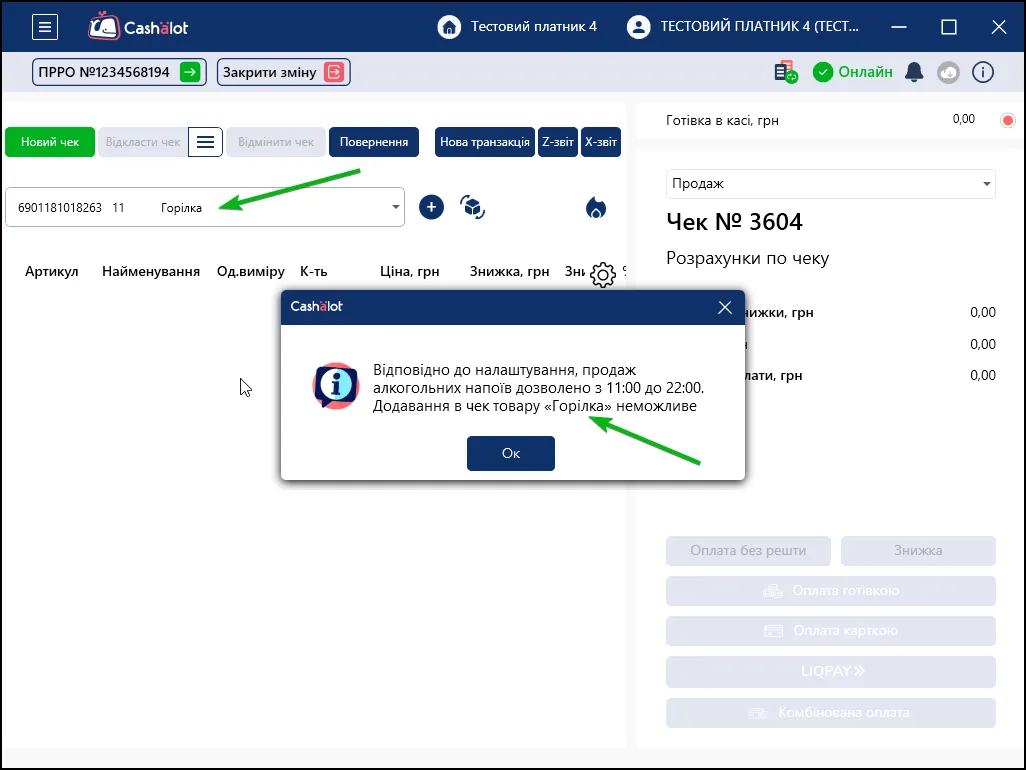This screenshot has width=1026, height=770.
Task: Click the green Онлайн status checkmark
Action: point(823,72)
